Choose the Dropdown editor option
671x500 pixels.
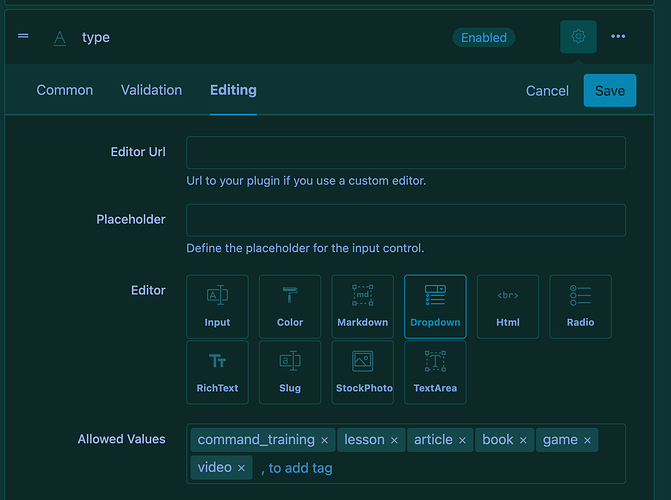[435, 307]
